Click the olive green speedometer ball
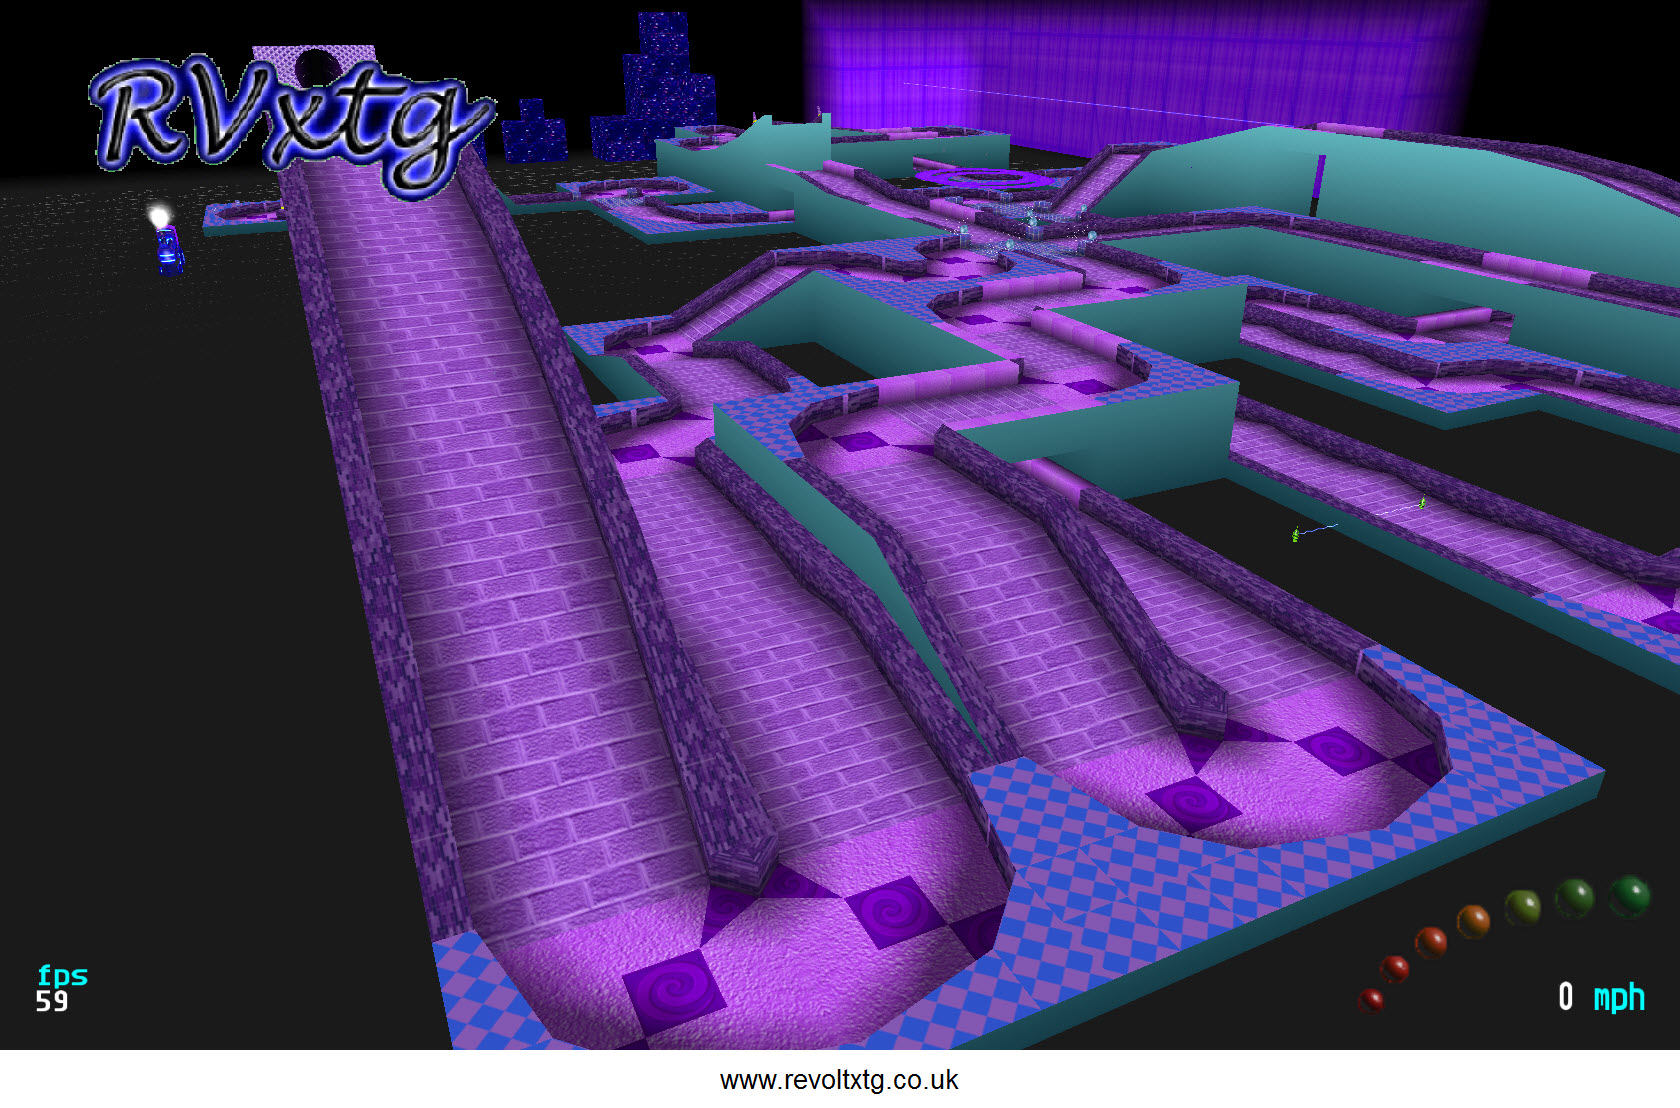Image resolution: width=1680 pixels, height=1108 pixels. coord(1523,907)
